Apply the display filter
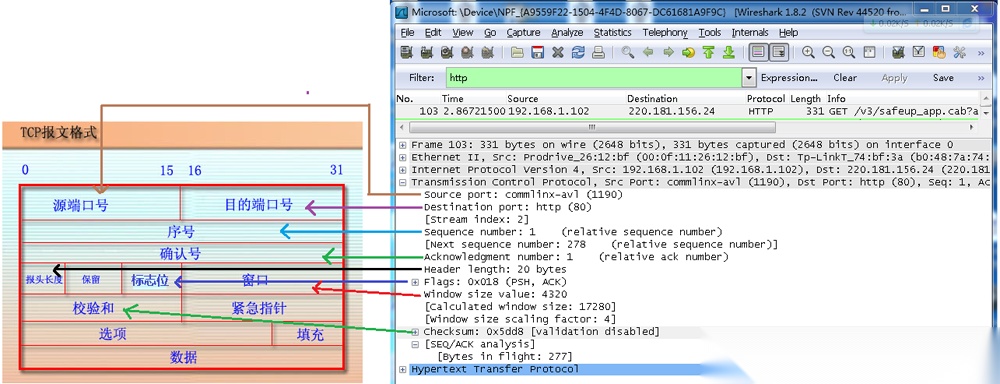This screenshot has width=1000, height=384. click(894, 78)
